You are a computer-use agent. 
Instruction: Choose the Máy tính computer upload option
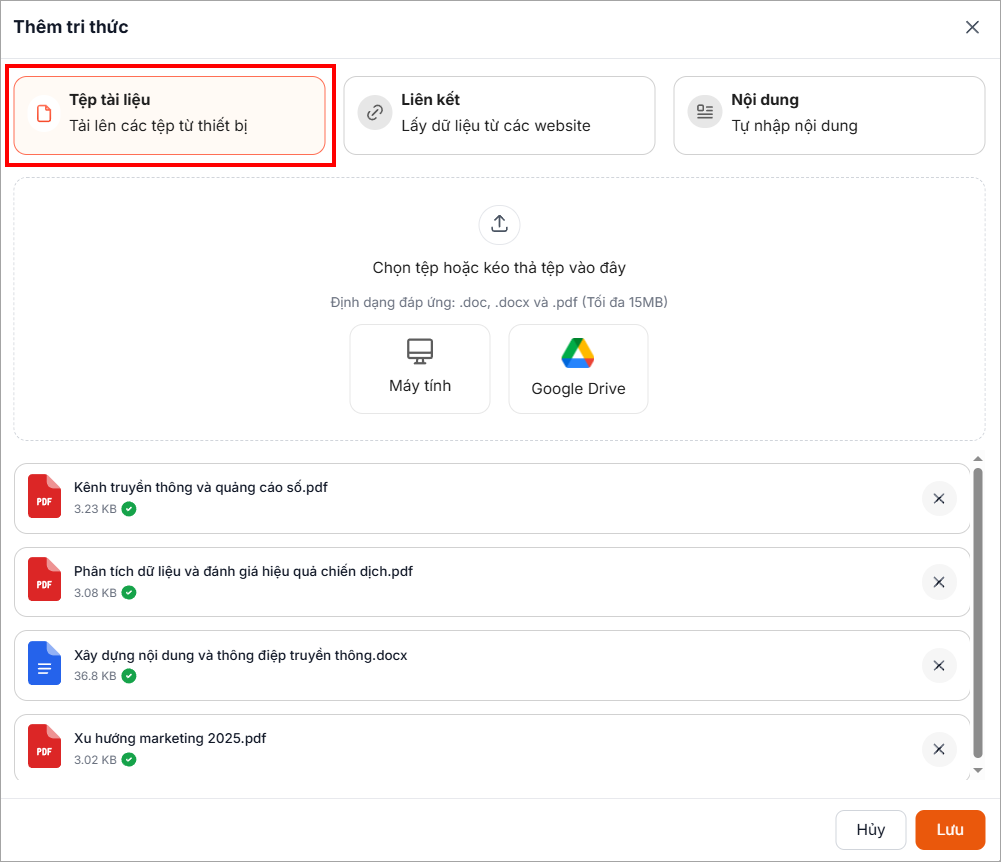point(420,368)
